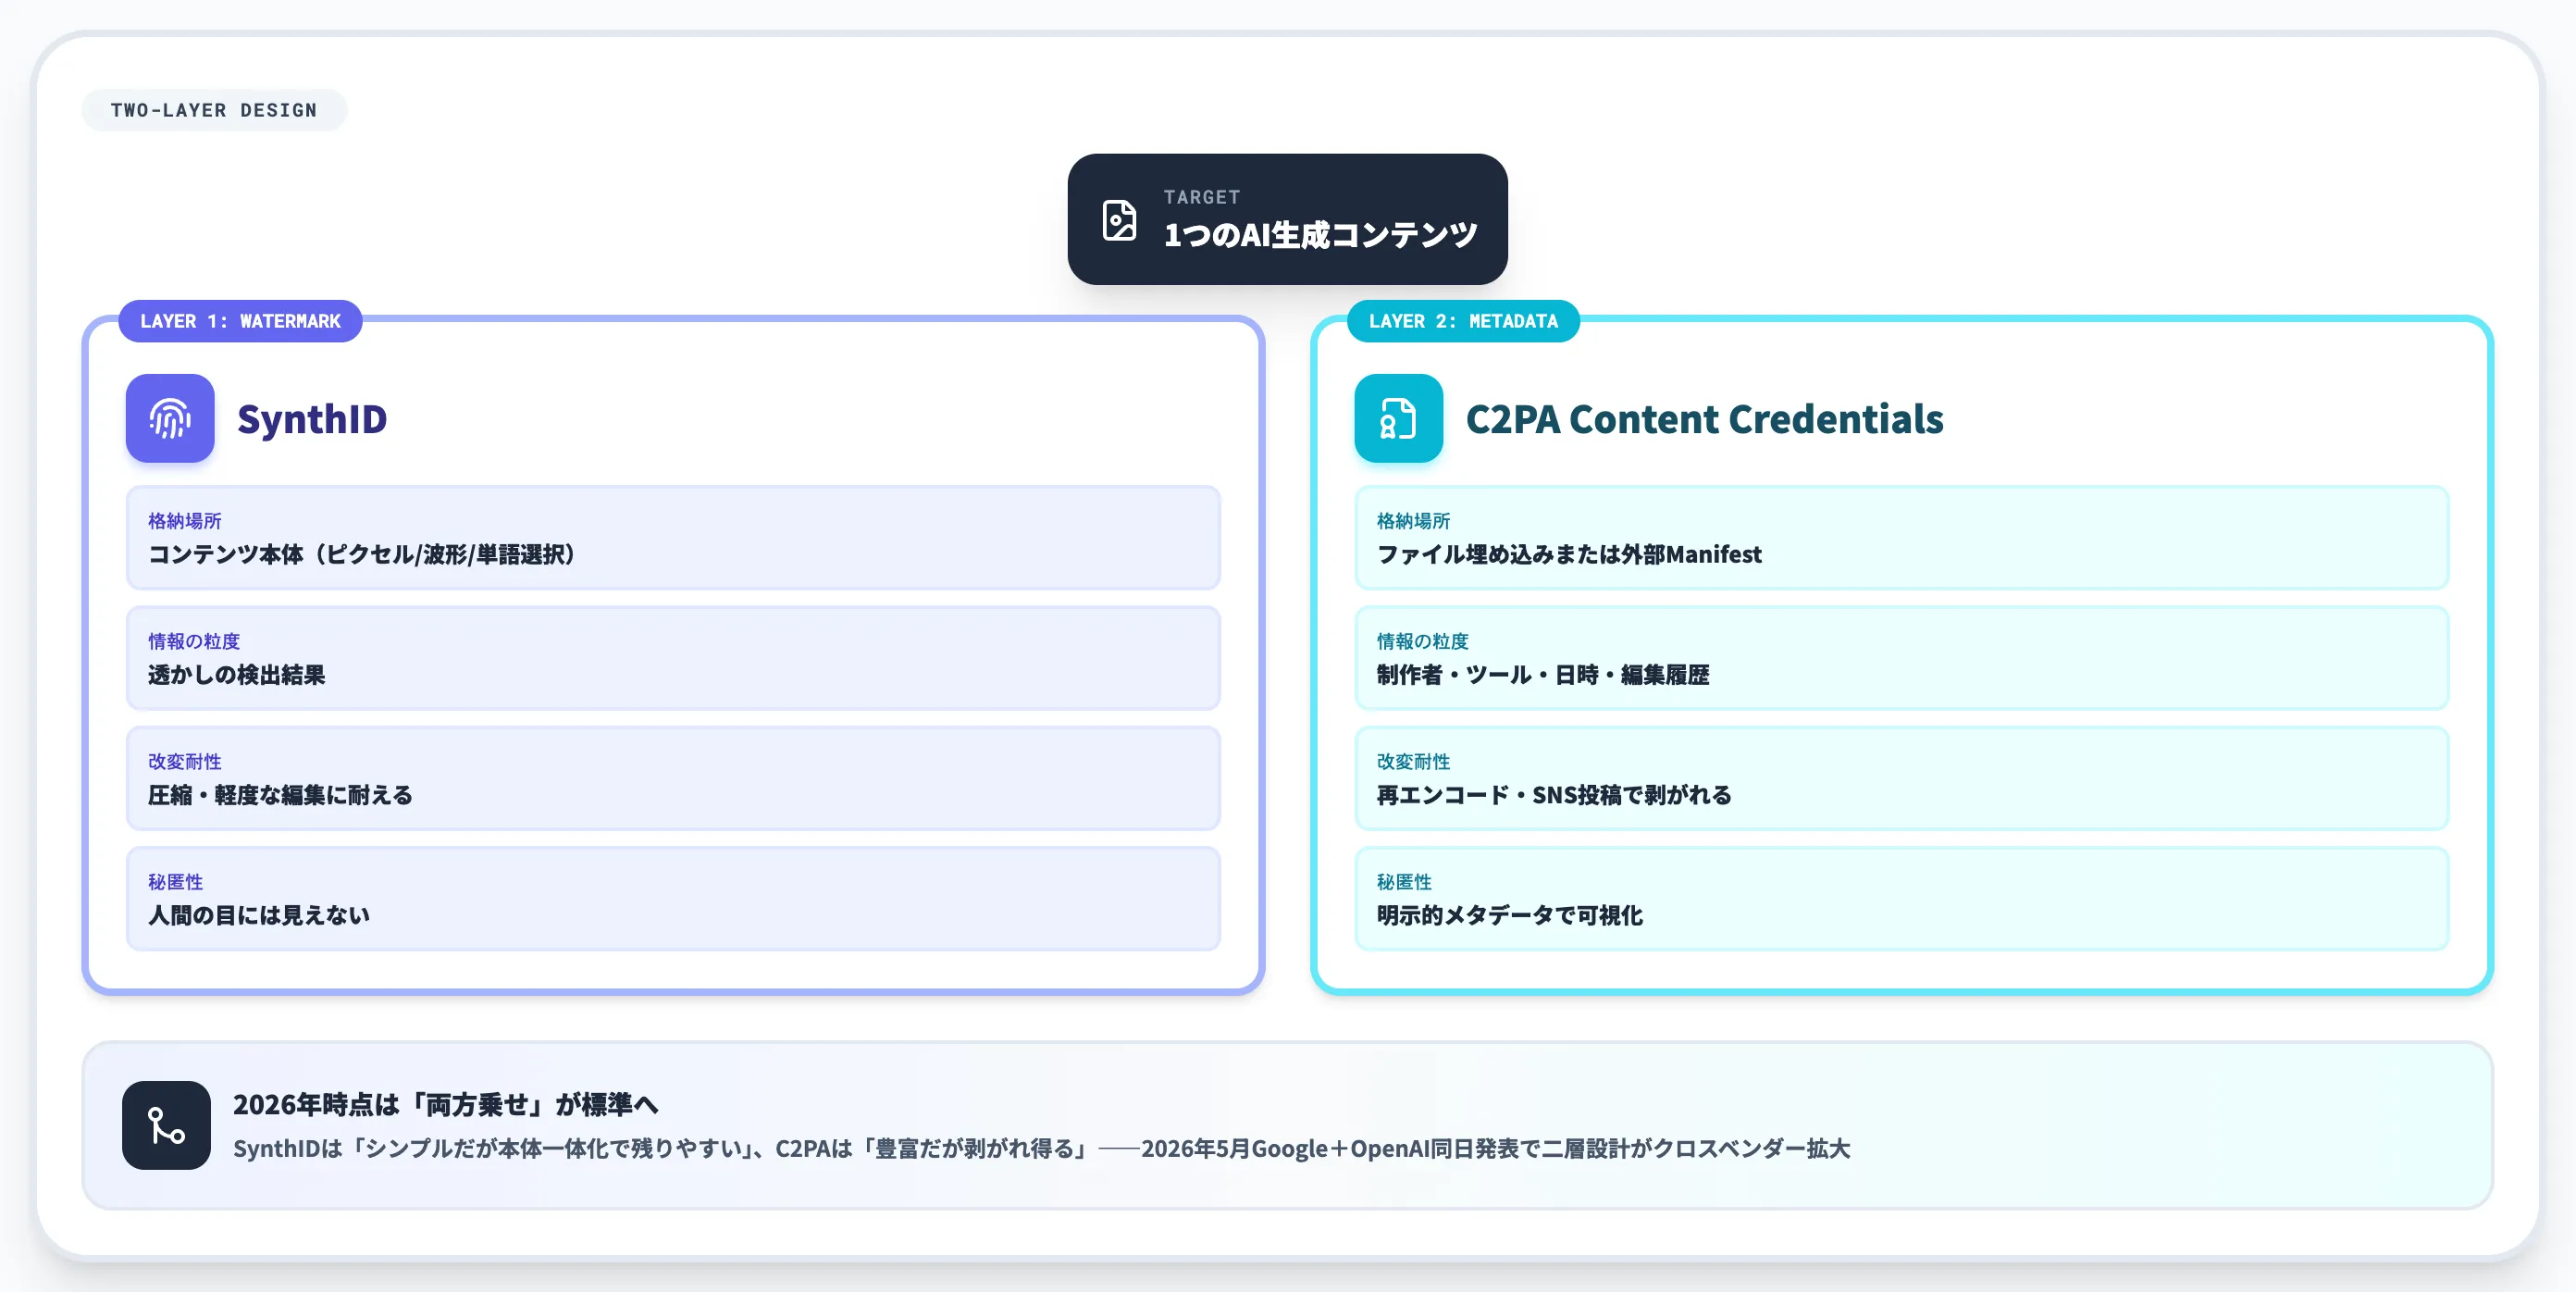Click the SynthID fingerprint icon

click(170, 418)
